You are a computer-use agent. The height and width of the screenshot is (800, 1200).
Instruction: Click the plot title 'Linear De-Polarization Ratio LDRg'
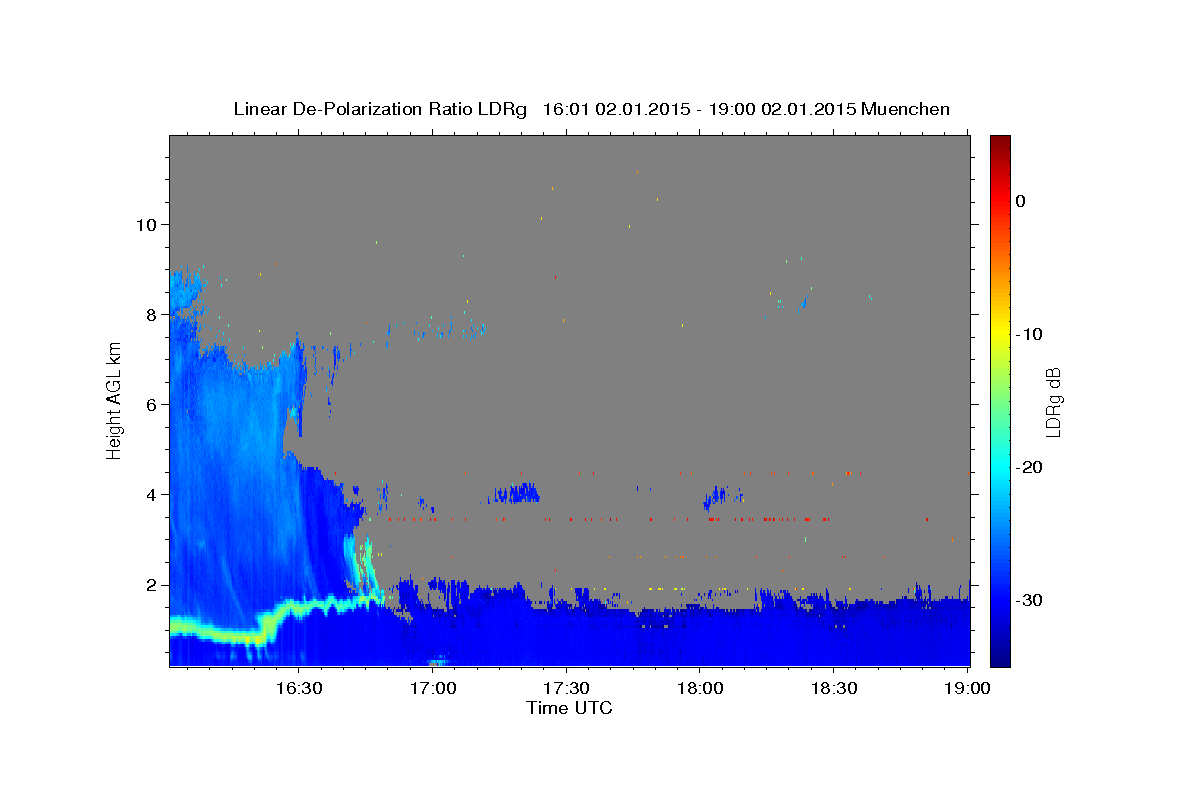click(x=379, y=109)
